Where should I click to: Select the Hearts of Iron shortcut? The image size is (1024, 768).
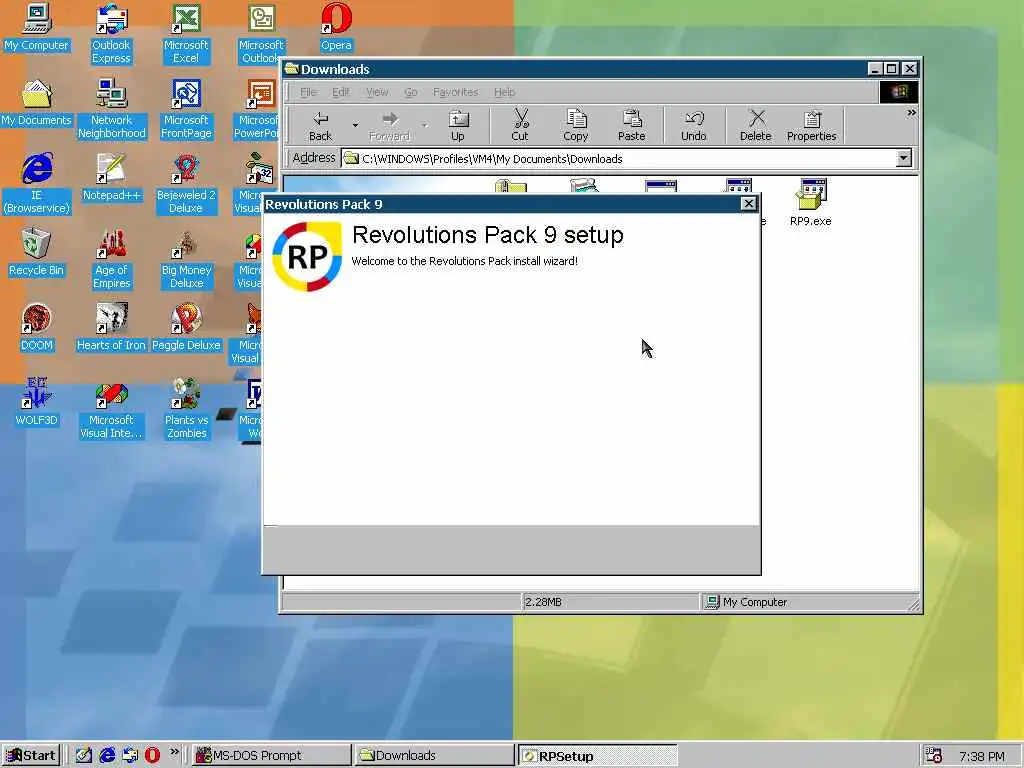pos(112,328)
